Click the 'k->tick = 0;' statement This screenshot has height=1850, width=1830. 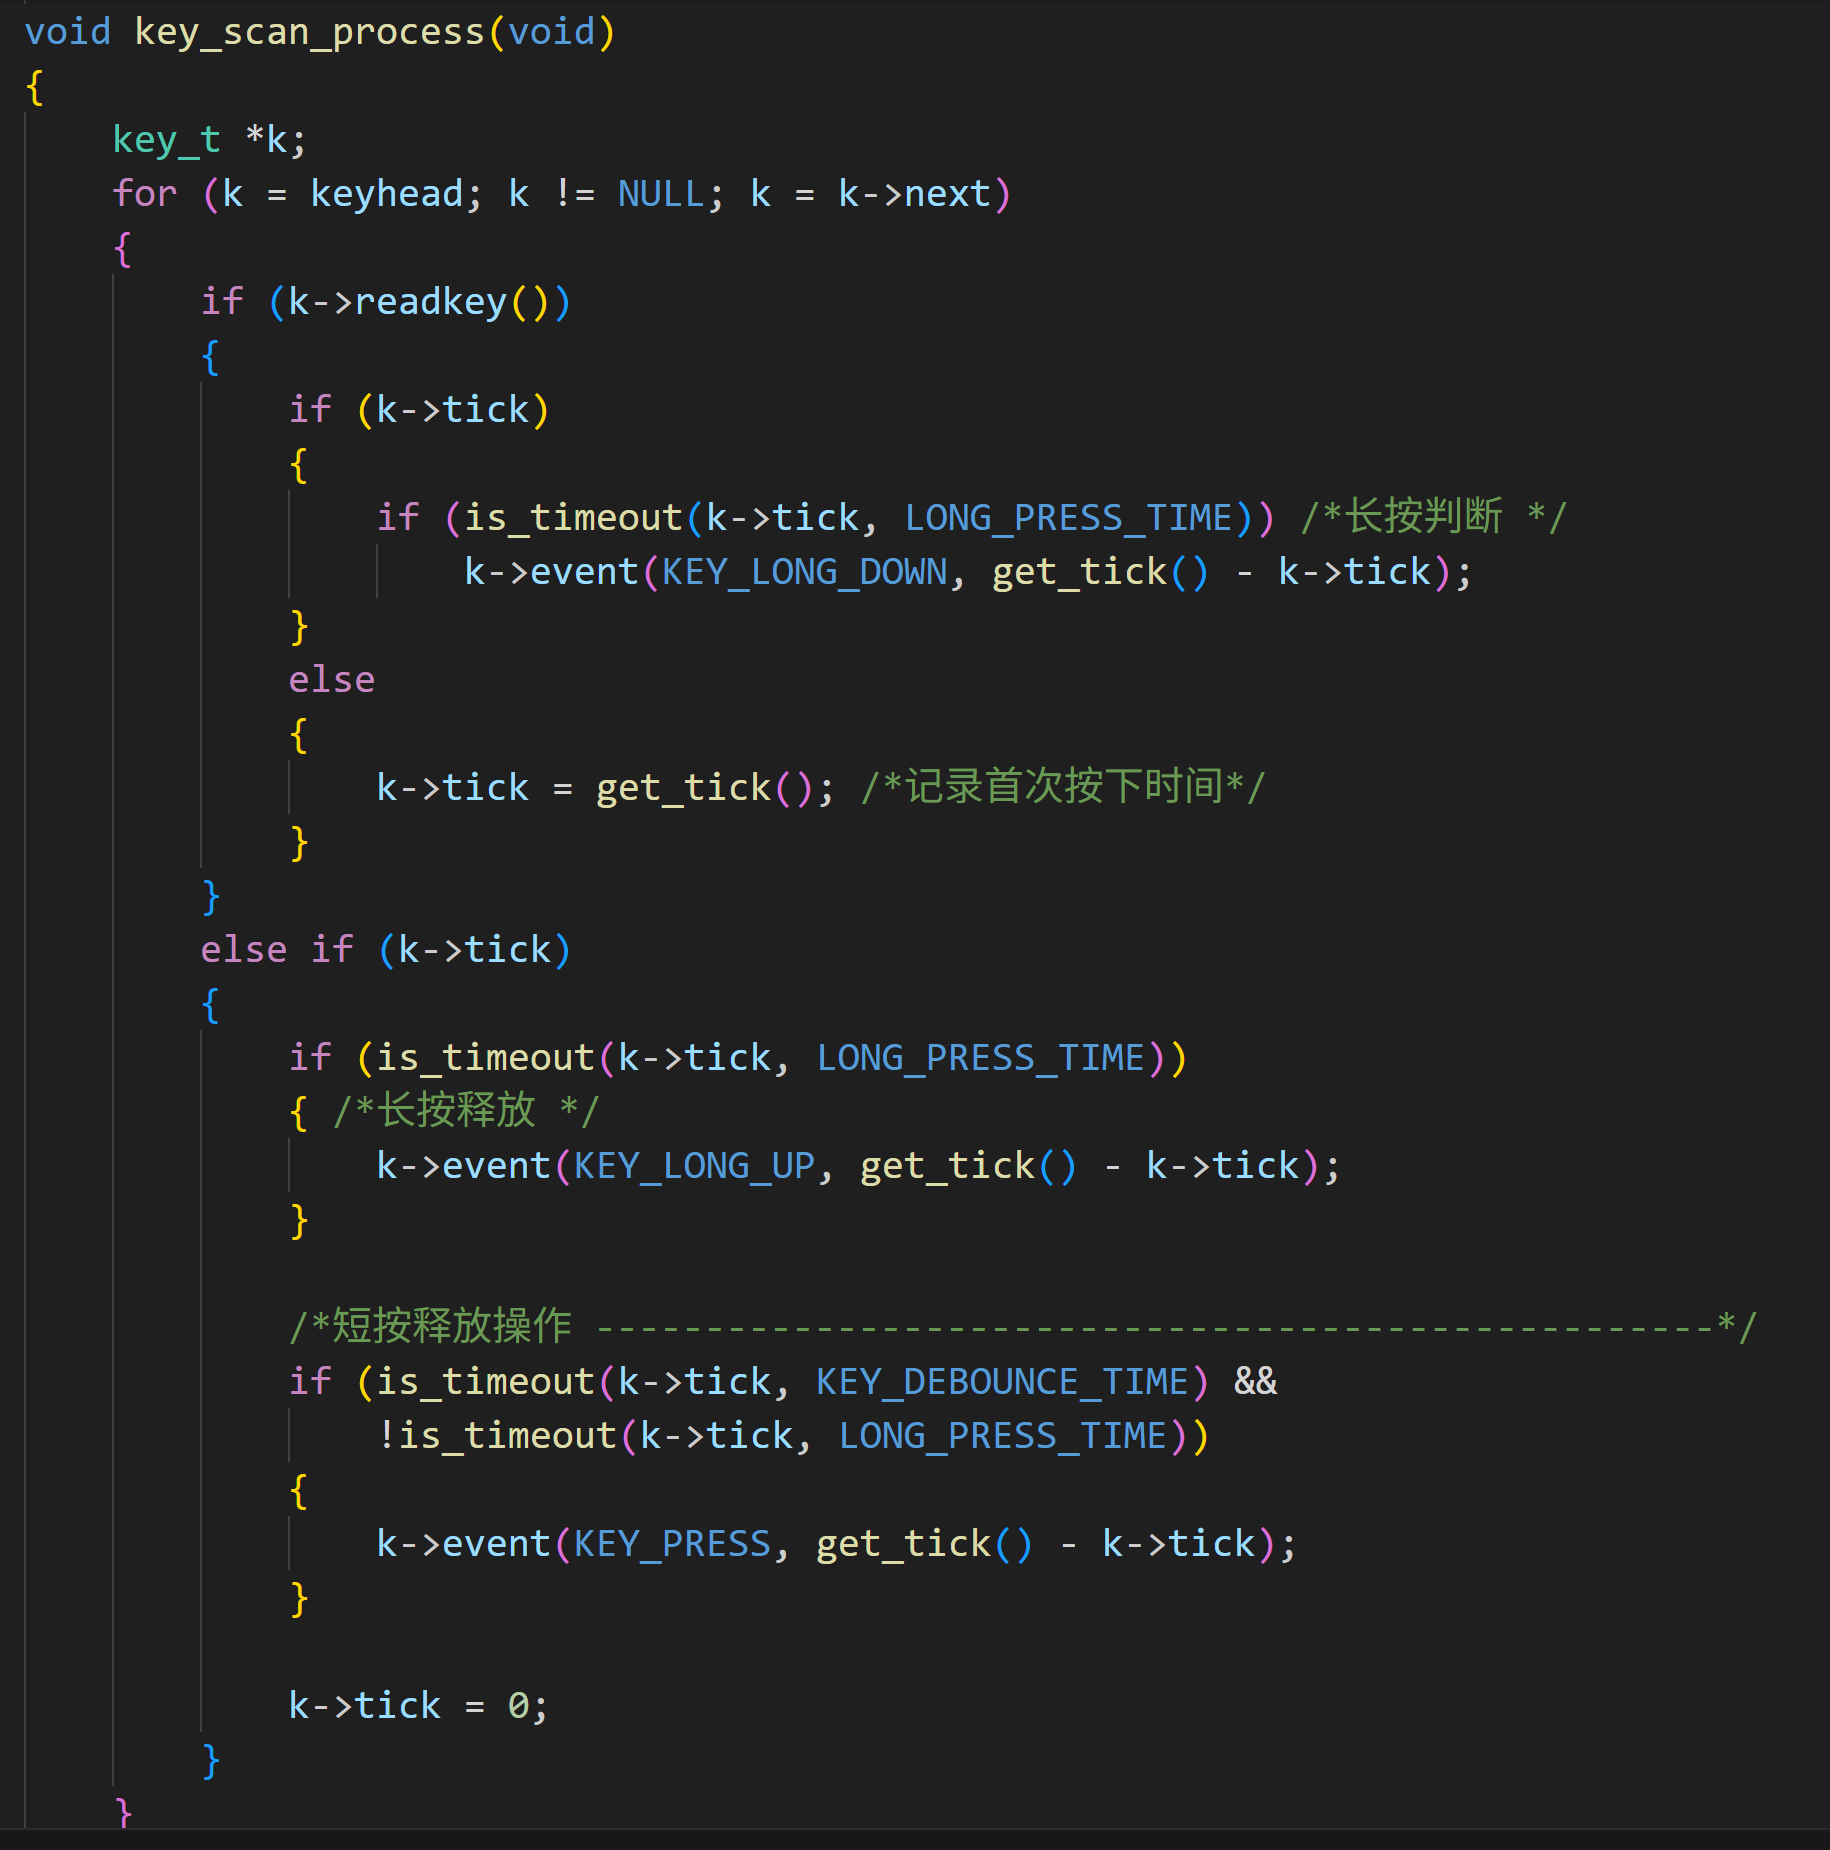click(418, 1706)
